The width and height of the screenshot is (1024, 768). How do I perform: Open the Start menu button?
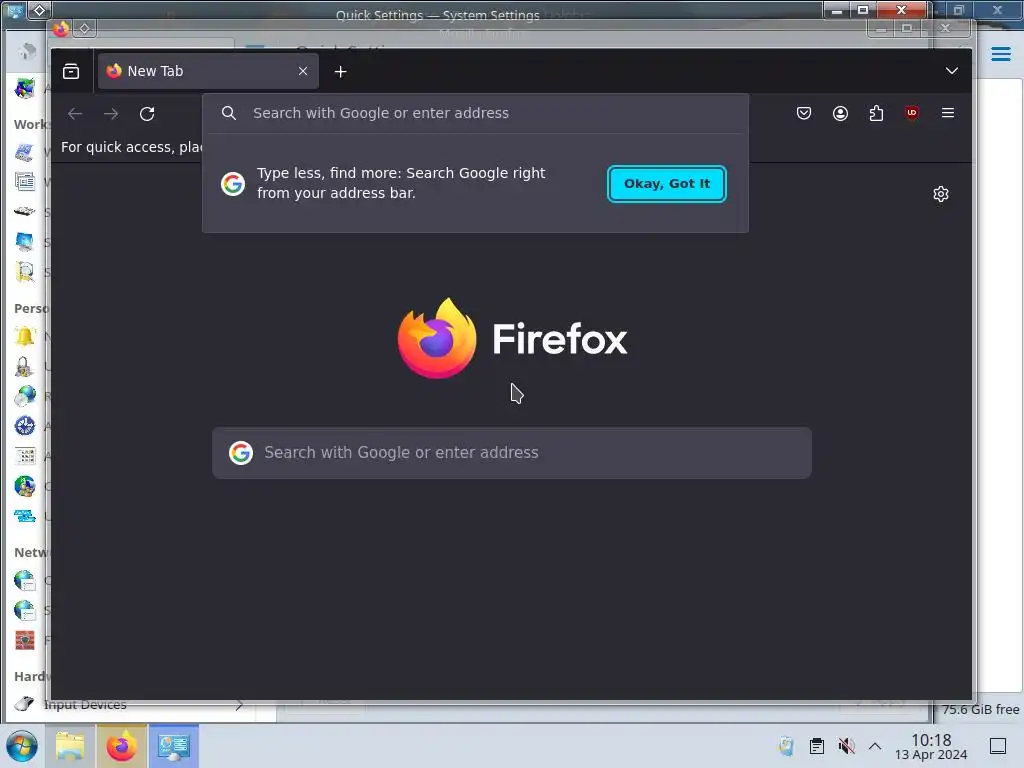22,746
